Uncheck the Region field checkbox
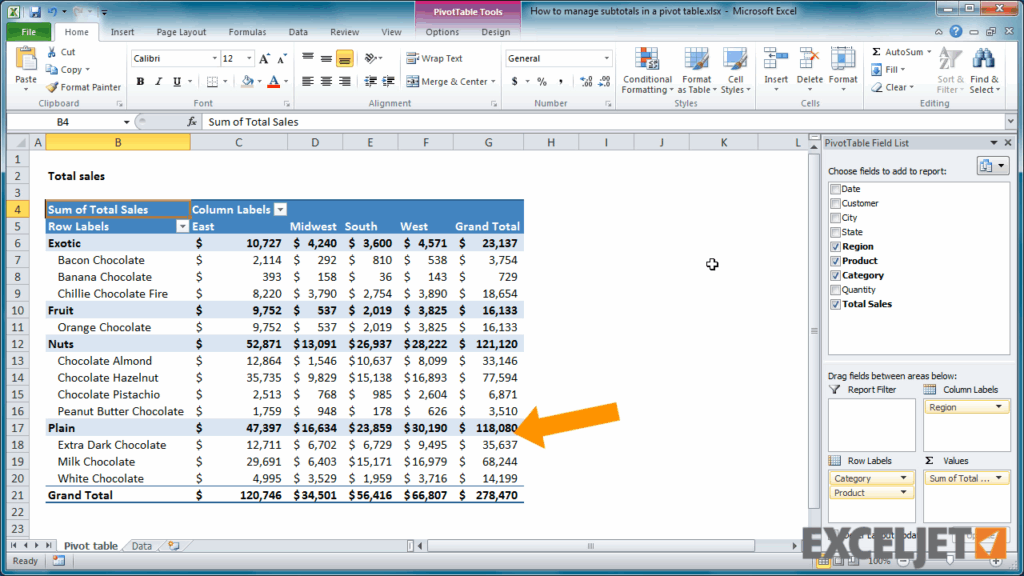Viewport: 1024px width, 576px height. (835, 246)
